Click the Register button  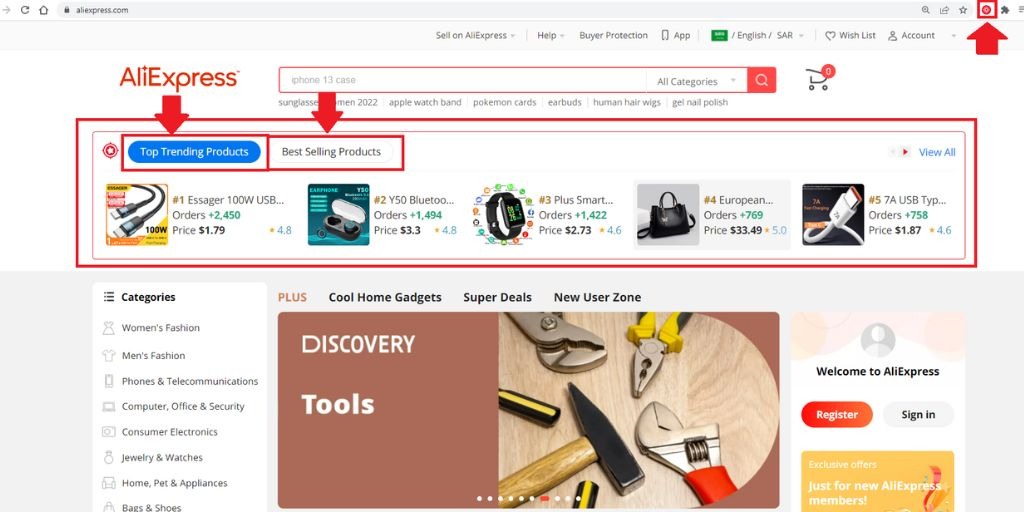(x=837, y=415)
